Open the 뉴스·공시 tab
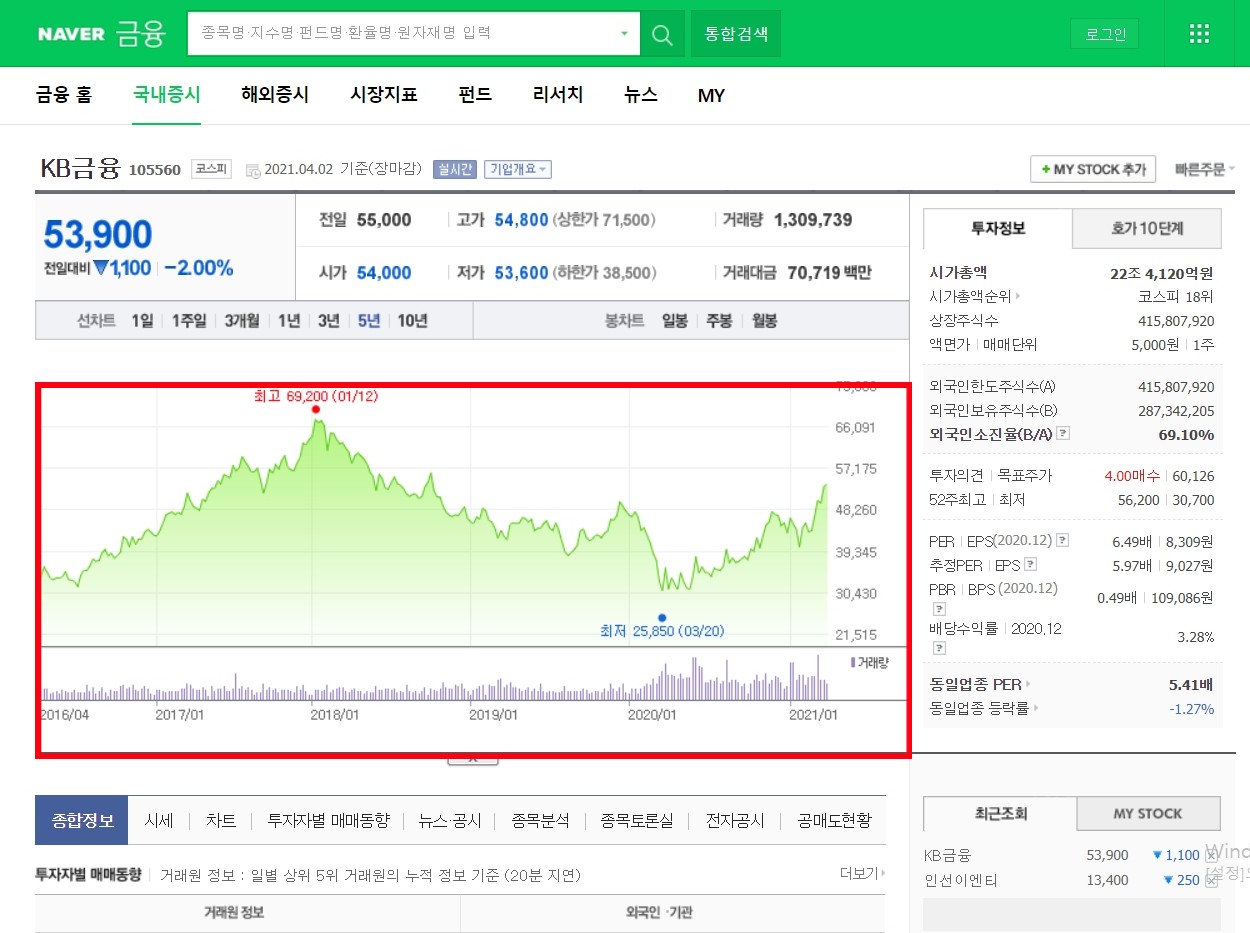Image resolution: width=1250 pixels, height=933 pixels. 450,821
